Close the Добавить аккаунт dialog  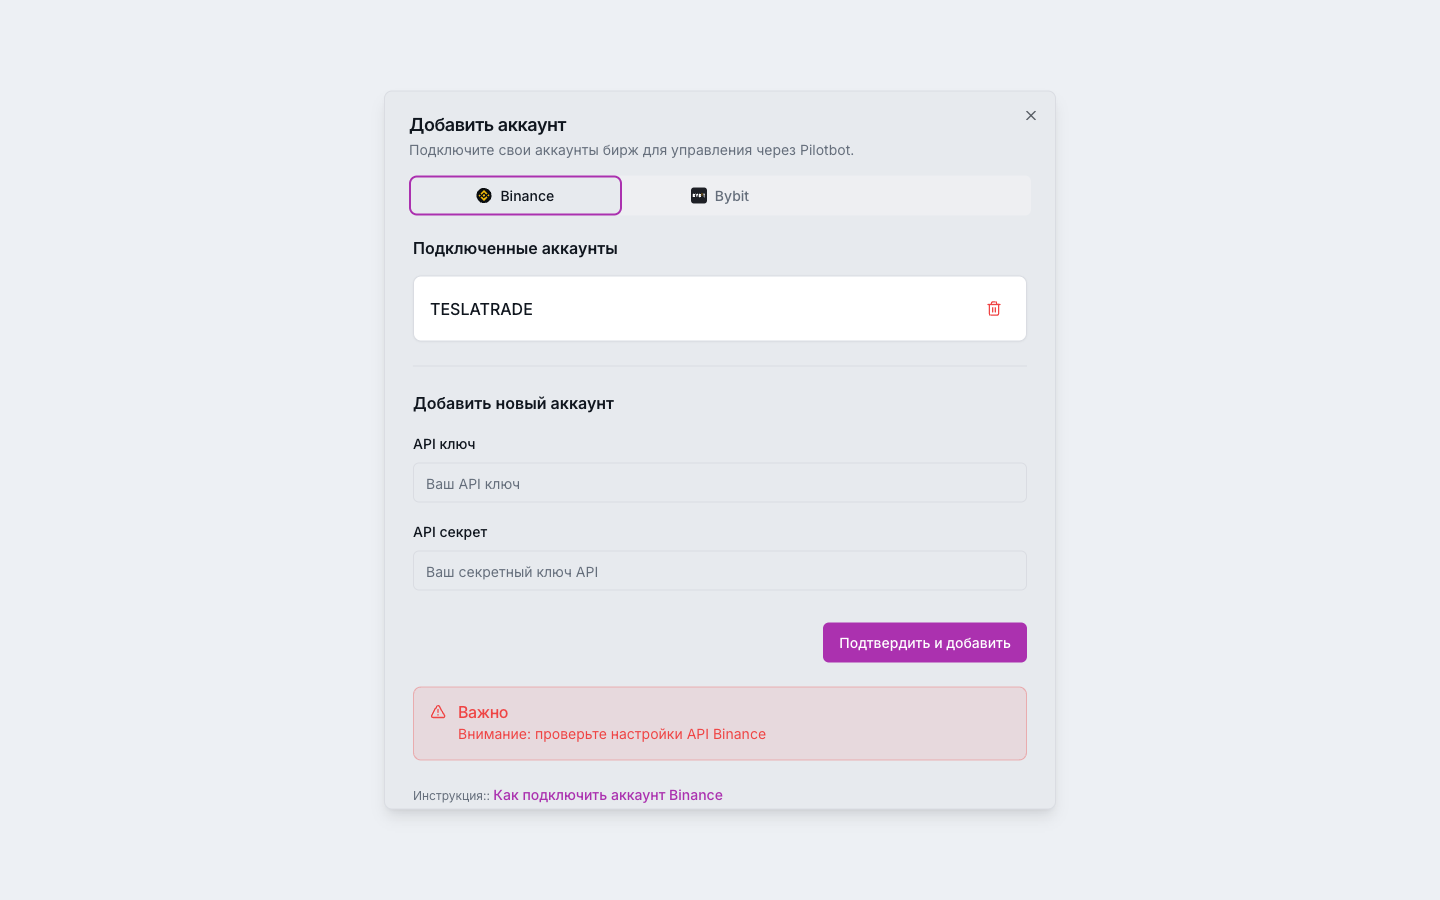click(1031, 116)
